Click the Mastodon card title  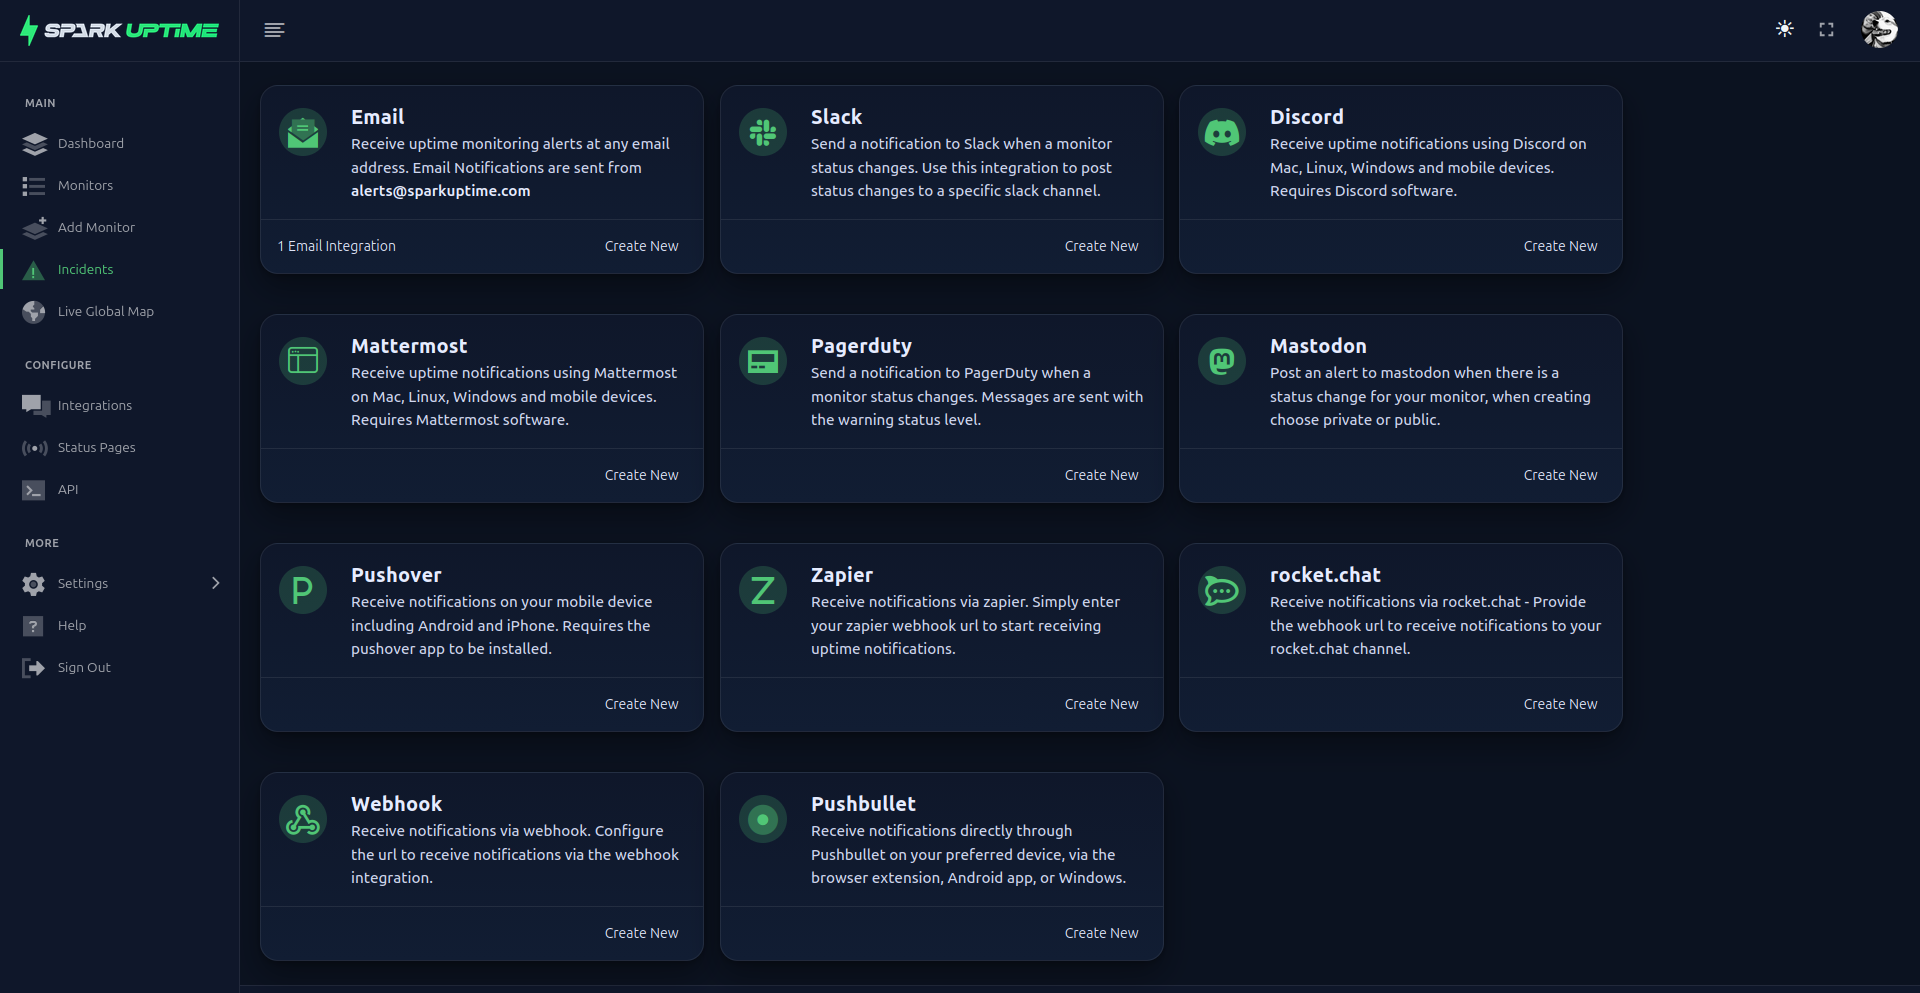(x=1318, y=346)
